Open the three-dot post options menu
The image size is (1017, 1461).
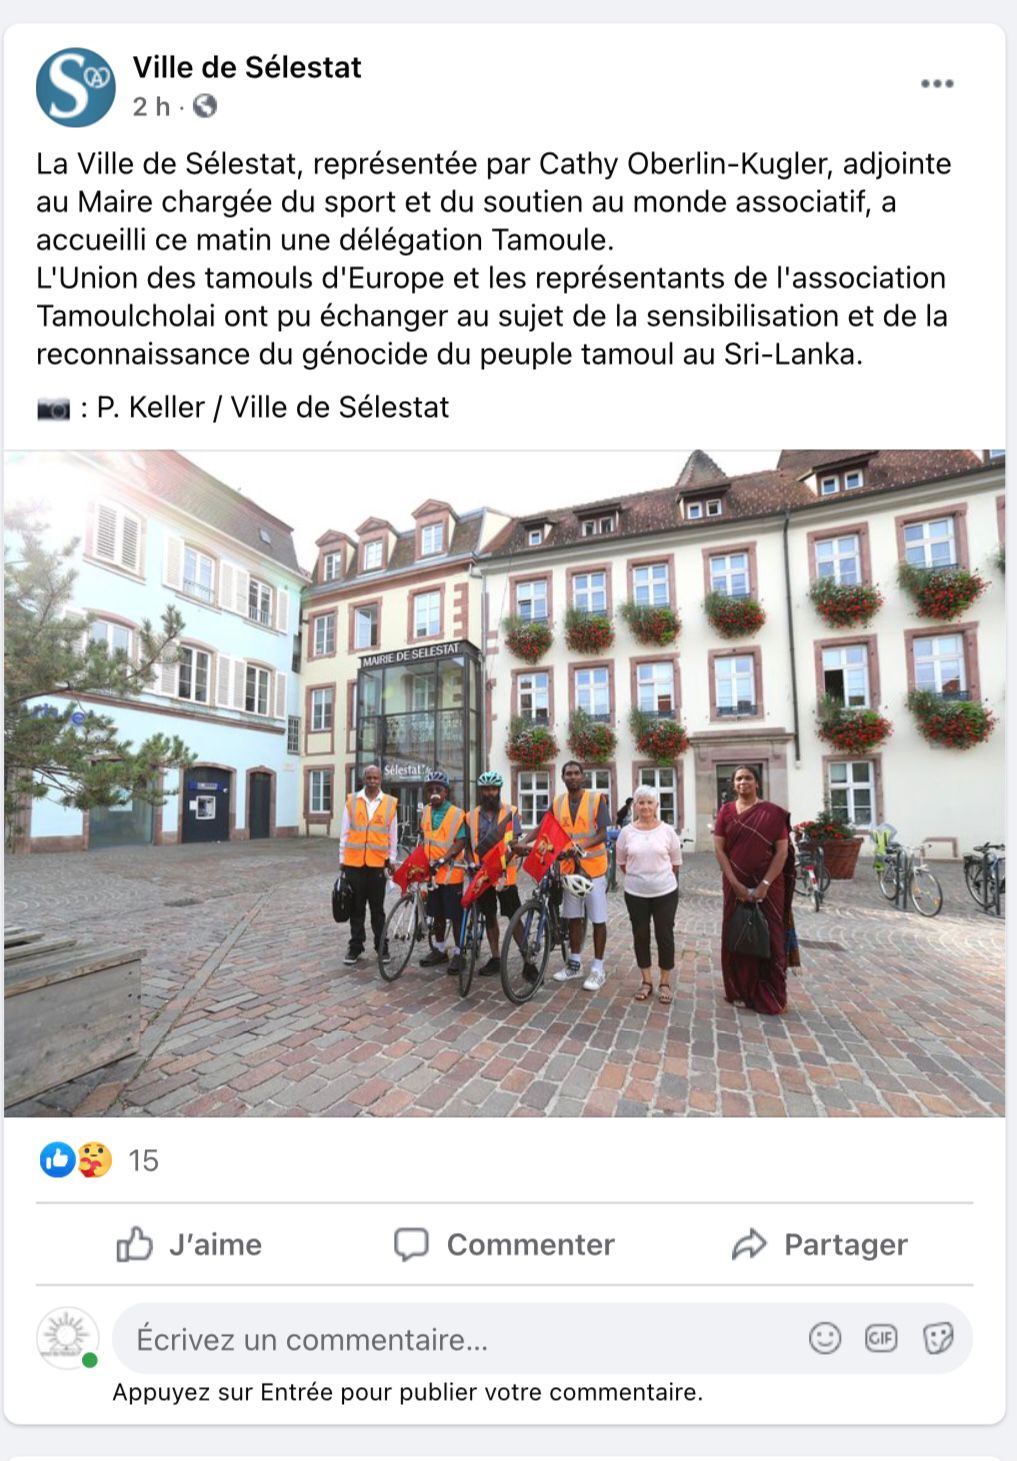click(x=937, y=83)
